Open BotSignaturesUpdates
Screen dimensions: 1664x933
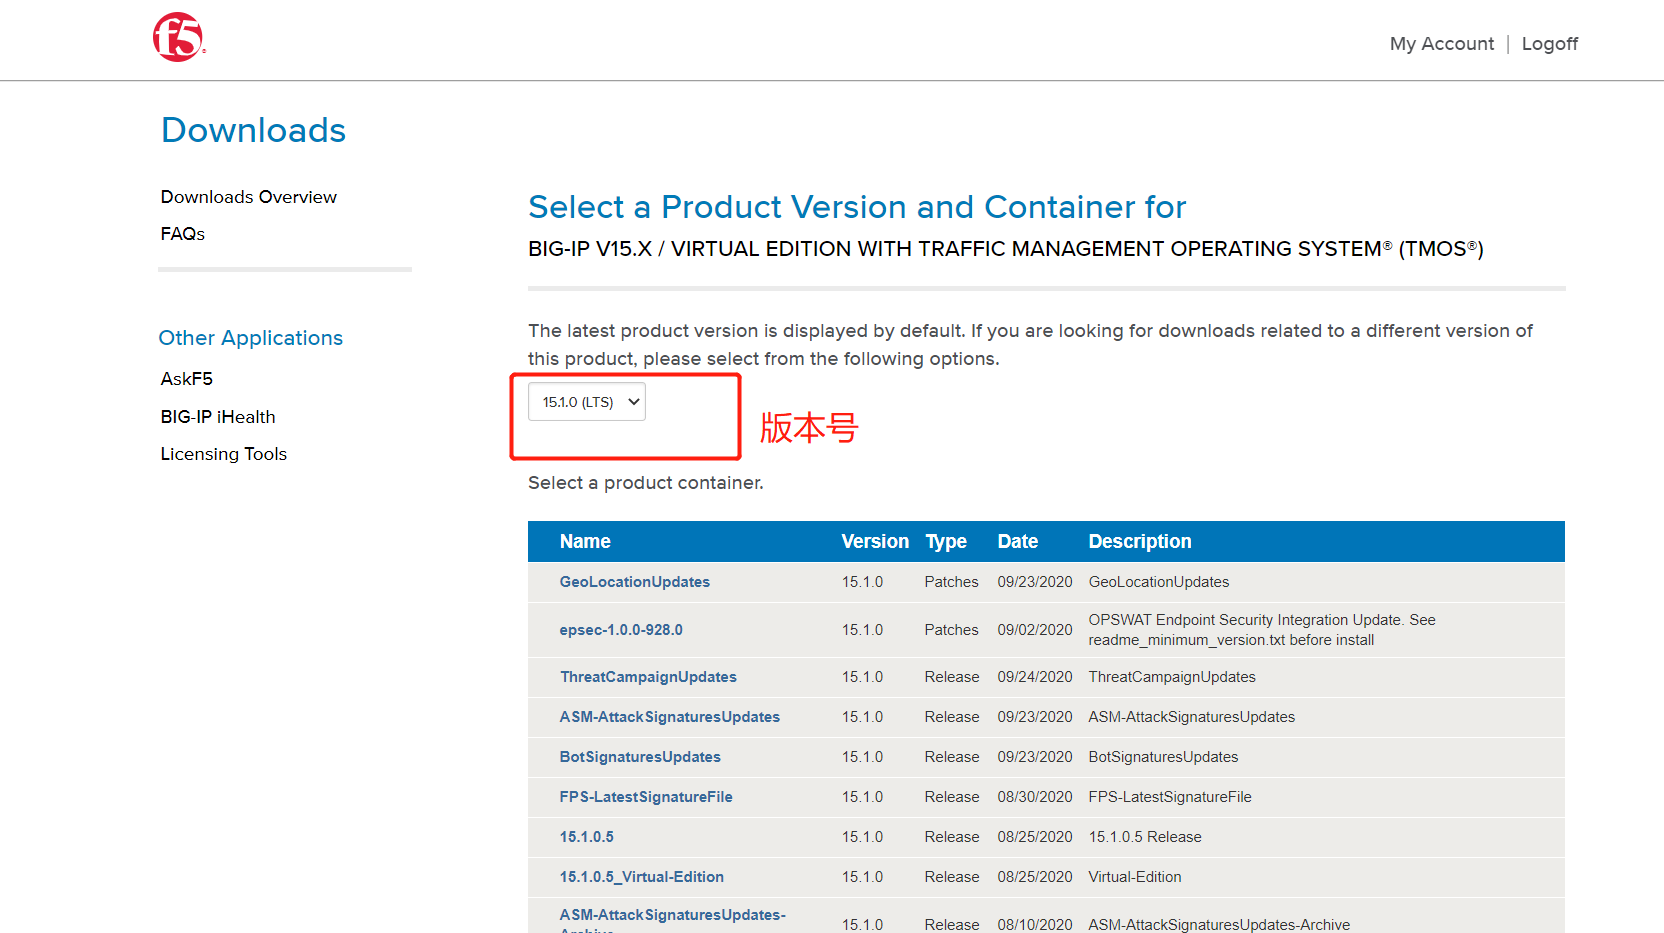point(640,757)
